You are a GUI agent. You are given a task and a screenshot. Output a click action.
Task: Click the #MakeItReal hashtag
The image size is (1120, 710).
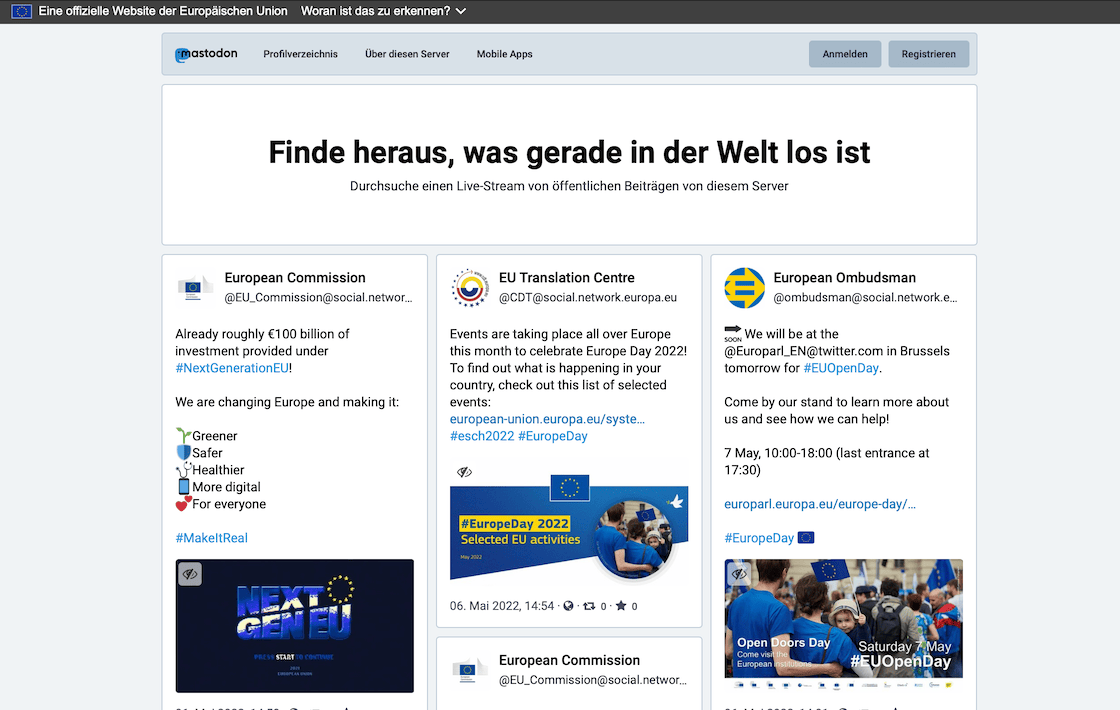coord(211,538)
